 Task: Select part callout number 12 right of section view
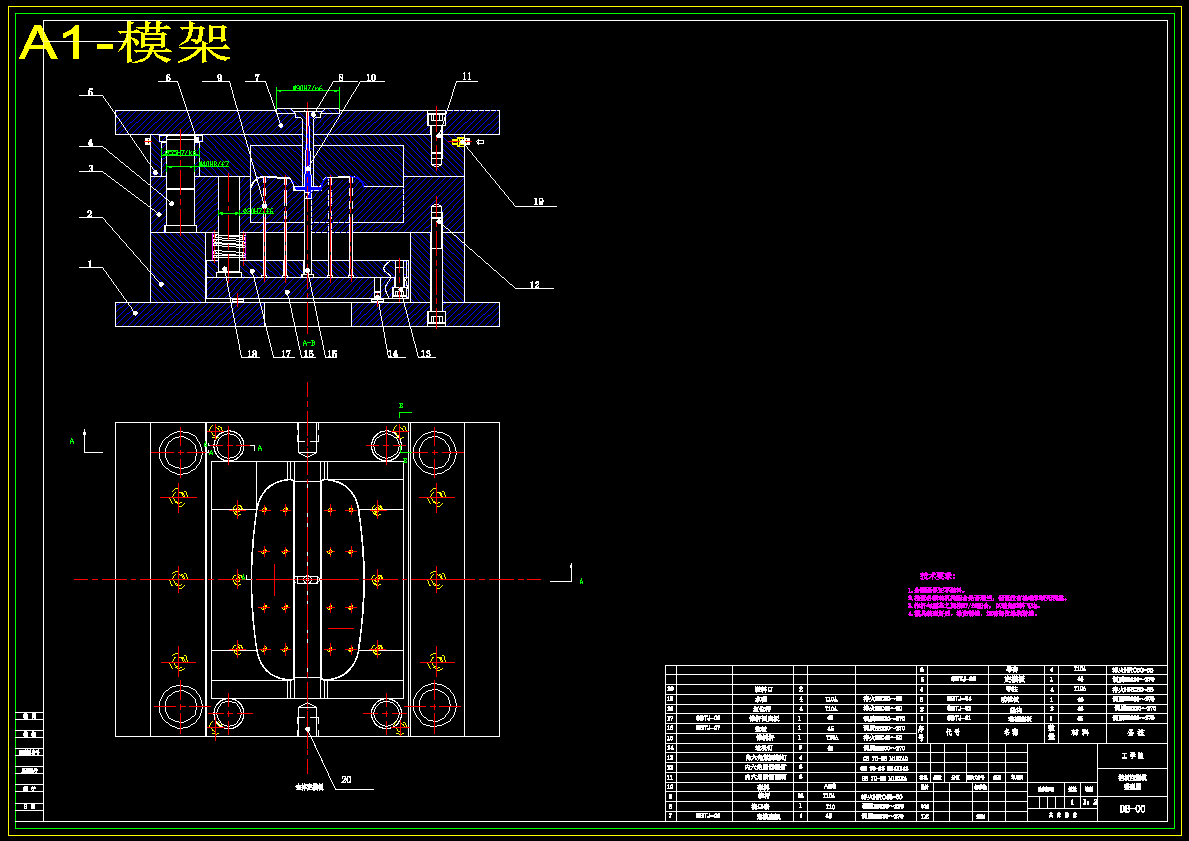(x=535, y=284)
